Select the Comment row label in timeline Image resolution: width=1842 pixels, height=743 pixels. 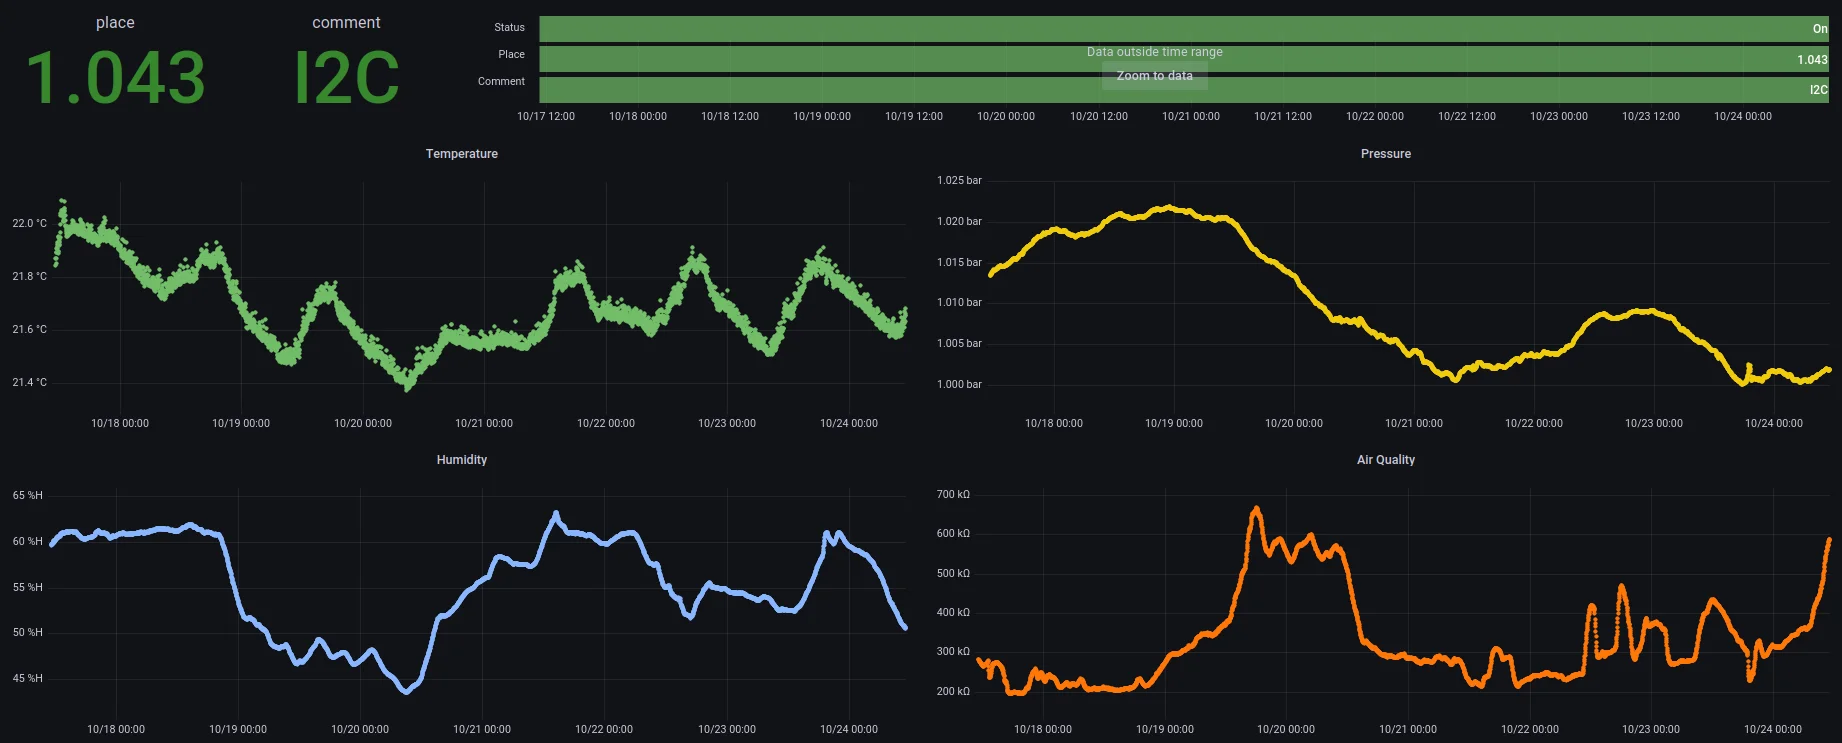point(501,82)
